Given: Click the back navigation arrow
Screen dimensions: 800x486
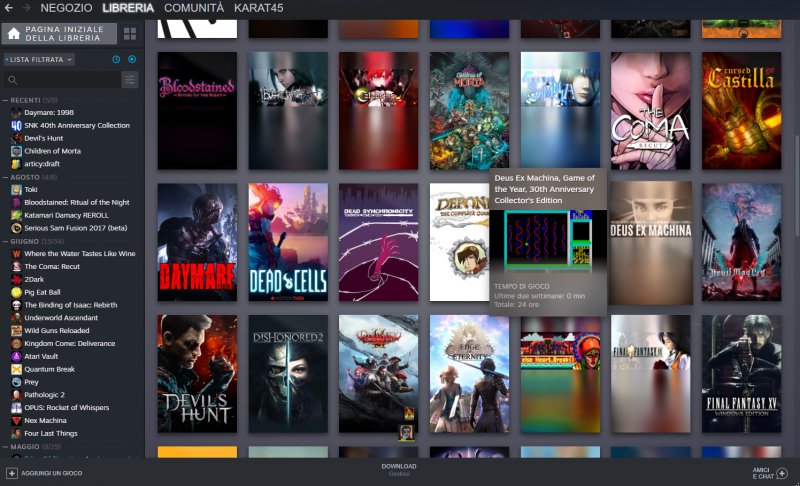Looking at the screenshot, I should (8, 8).
